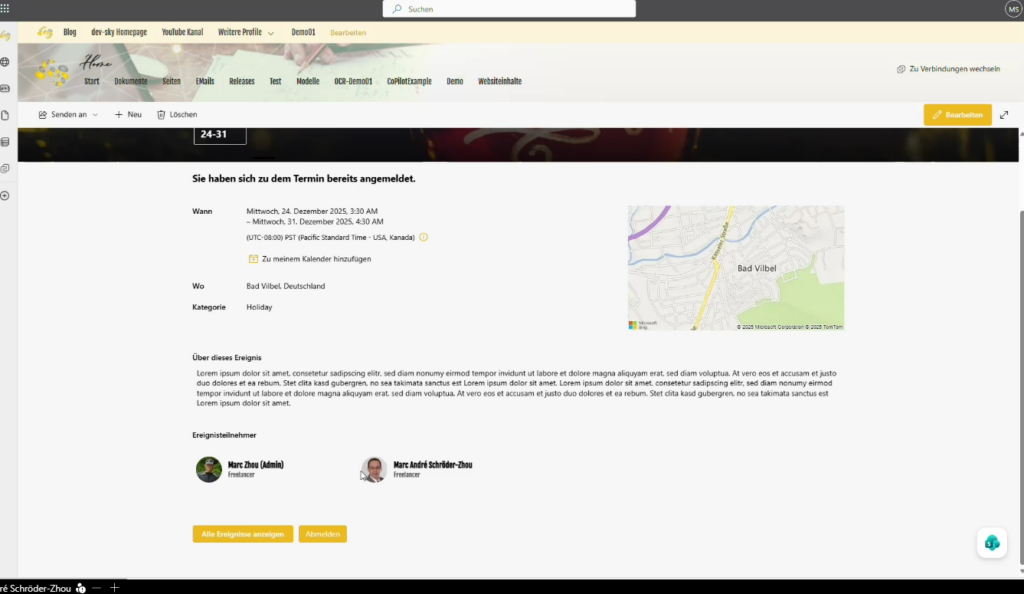Image resolution: width=1024 pixels, height=594 pixels.
Task: Click the Marc Zhou (Admin) name
Action: 255,465
